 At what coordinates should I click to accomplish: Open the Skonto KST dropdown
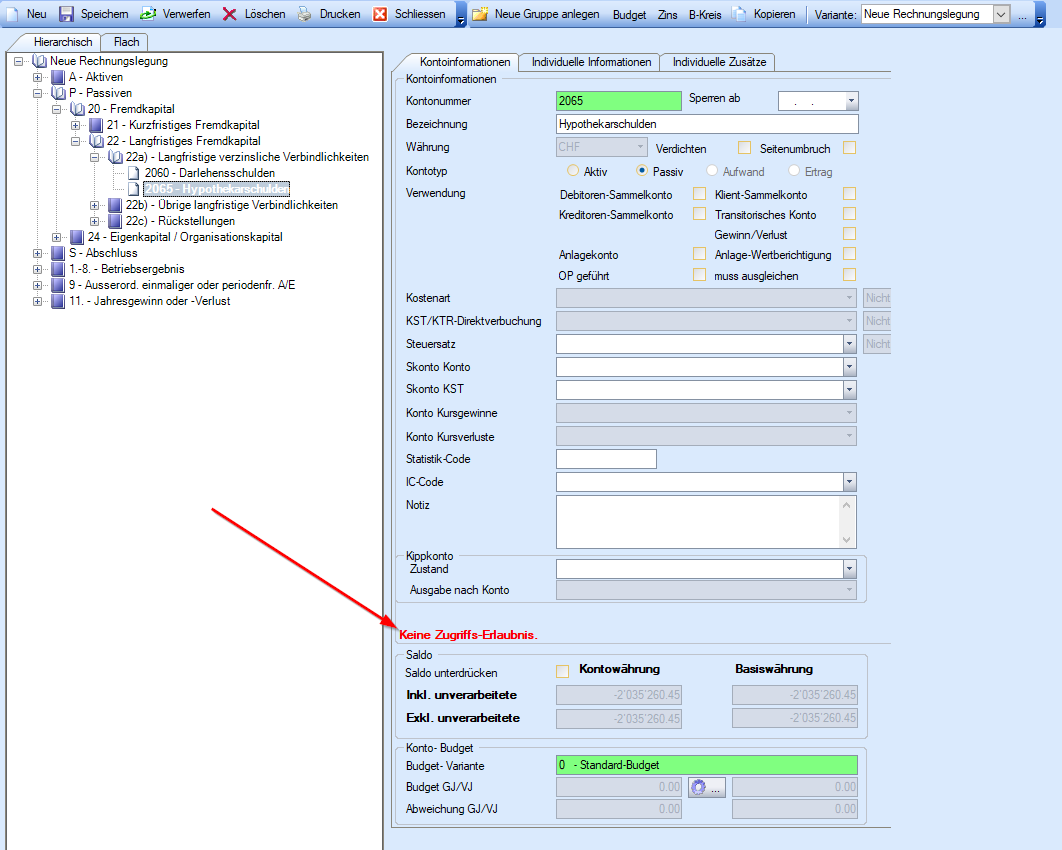click(849, 389)
